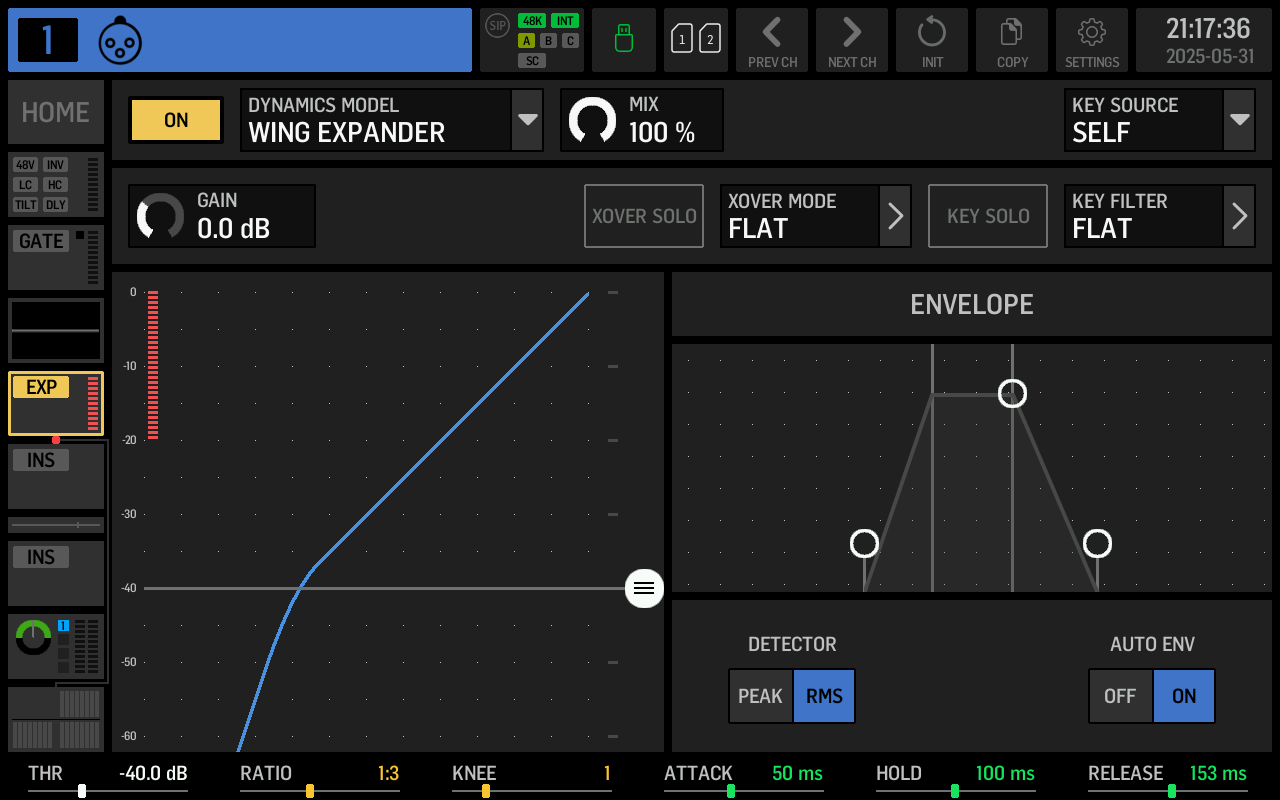This screenshot has height=800, width=1280.
Task: Select channel 1 strip at top left
Action: [47, 40]
